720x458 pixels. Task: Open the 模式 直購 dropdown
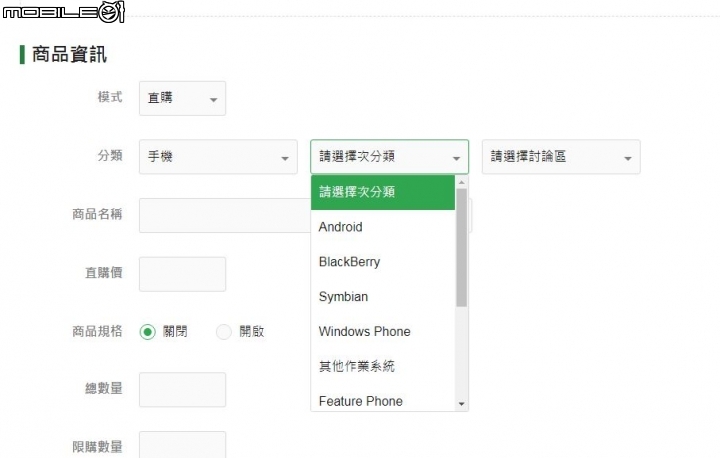[x=182, y=98]
